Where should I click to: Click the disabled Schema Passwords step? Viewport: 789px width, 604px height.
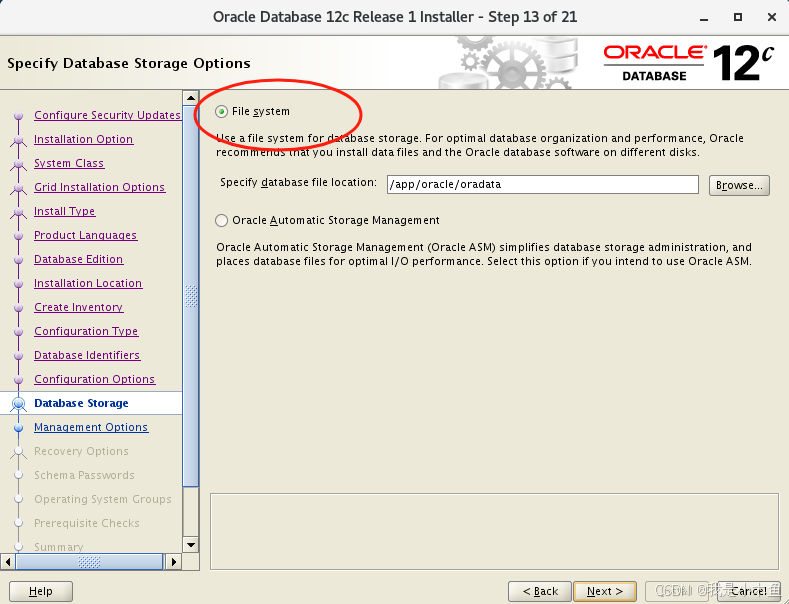tap(84, 475)
